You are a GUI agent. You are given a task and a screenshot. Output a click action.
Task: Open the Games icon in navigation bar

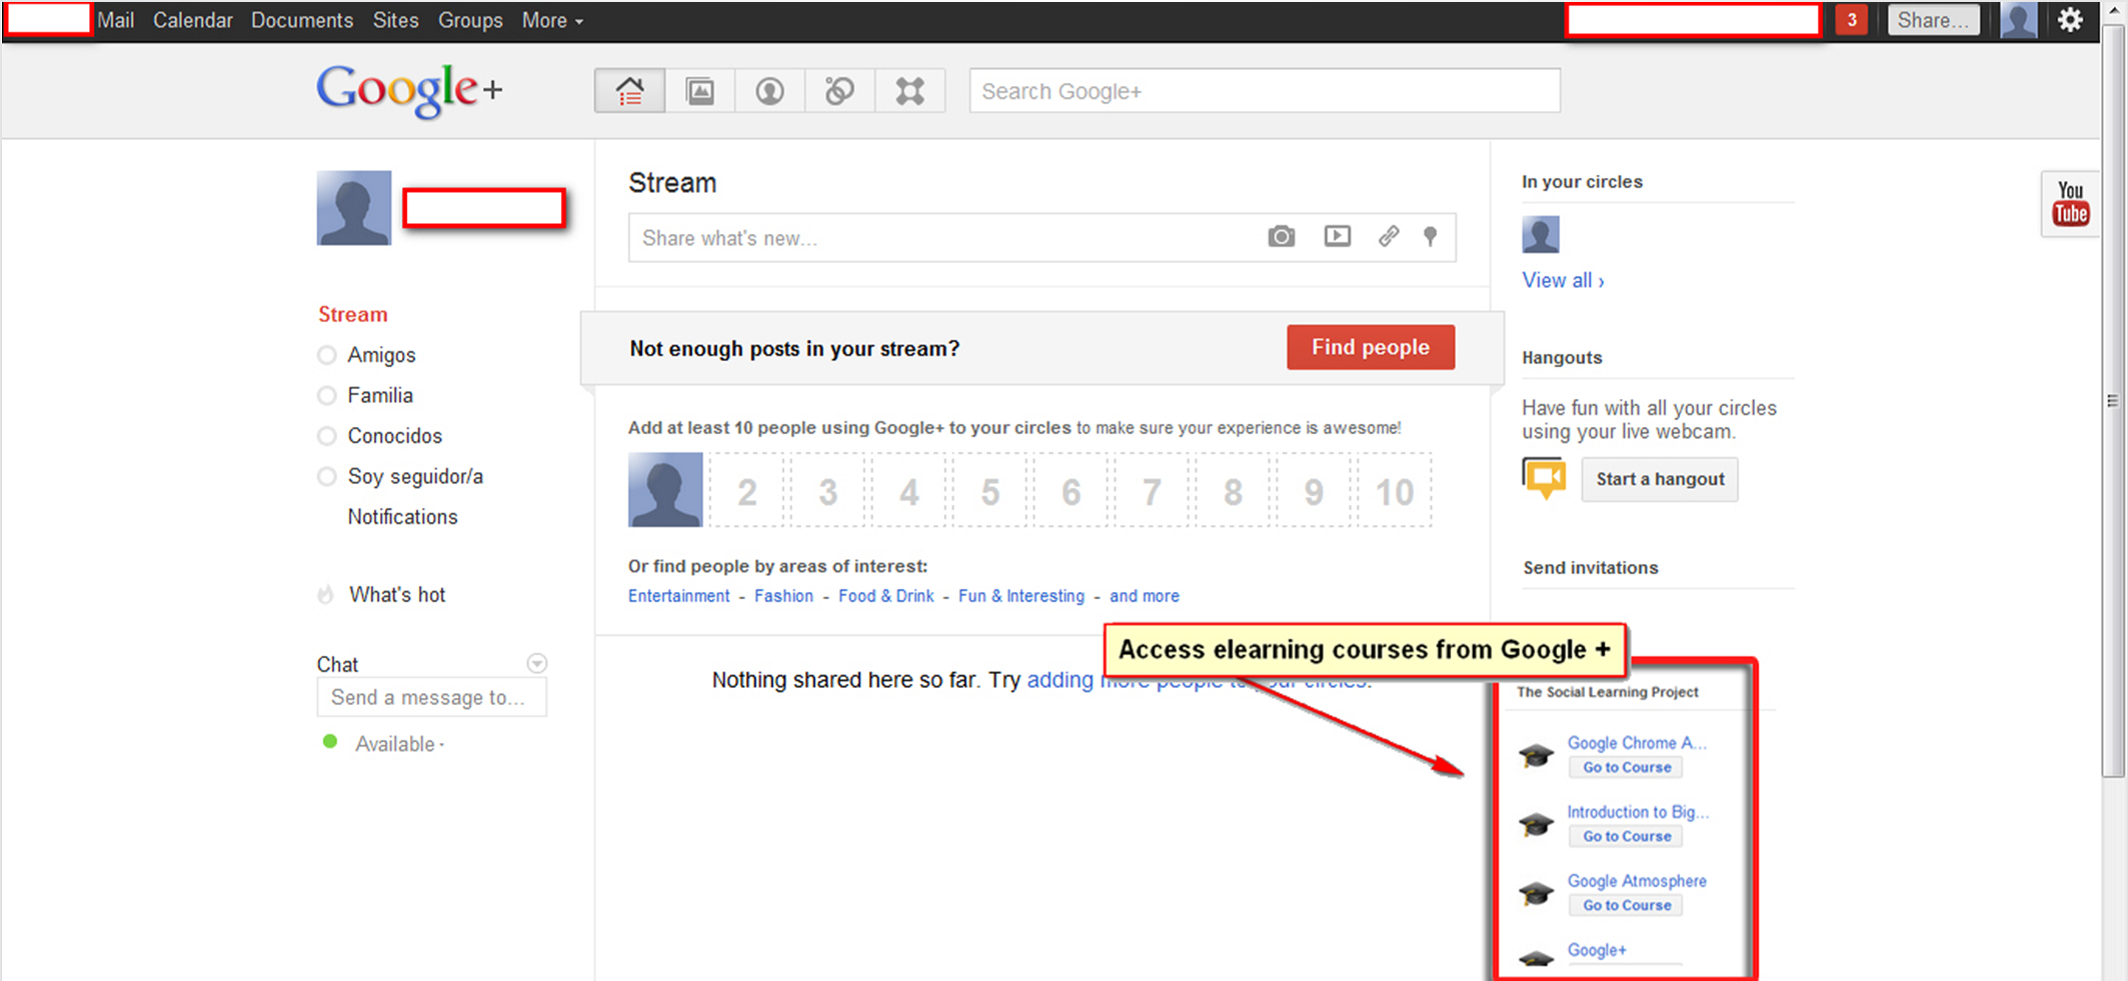tap(909, 91)
